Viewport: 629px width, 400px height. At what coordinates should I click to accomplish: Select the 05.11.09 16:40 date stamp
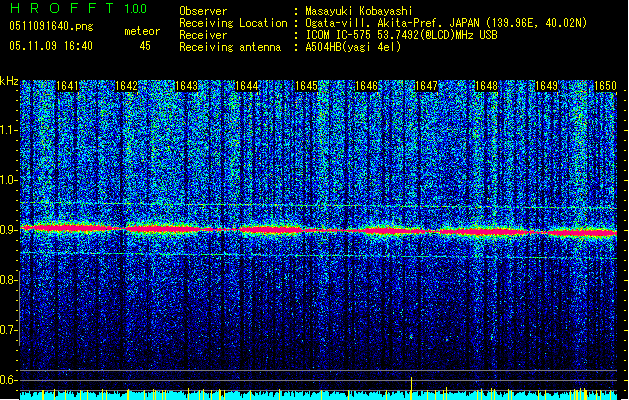click(x=50, y=46)
